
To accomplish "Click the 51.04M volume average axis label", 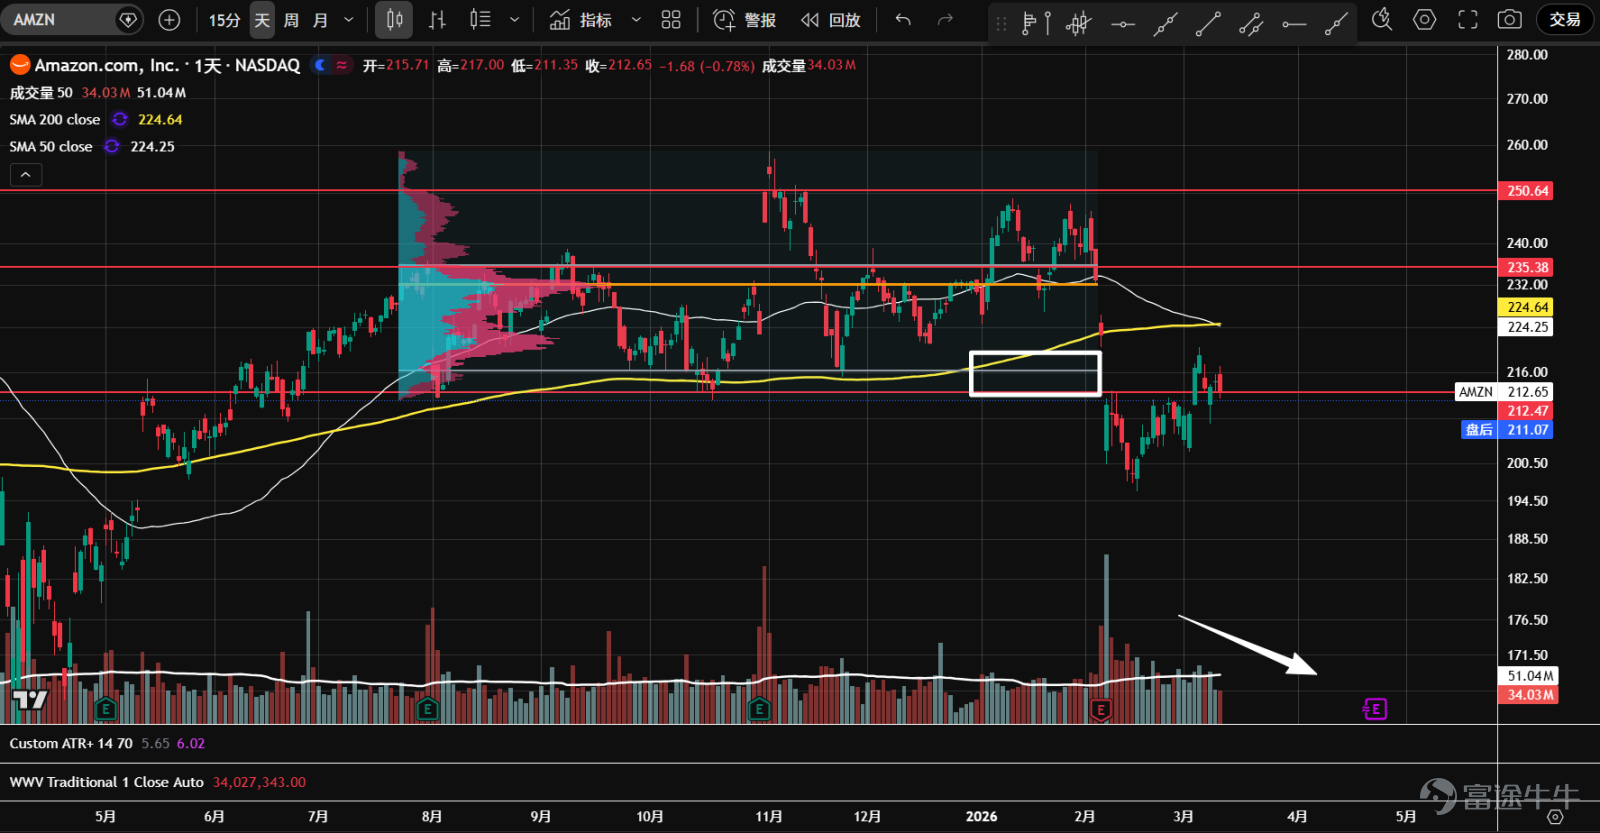I will (1530, 676).
